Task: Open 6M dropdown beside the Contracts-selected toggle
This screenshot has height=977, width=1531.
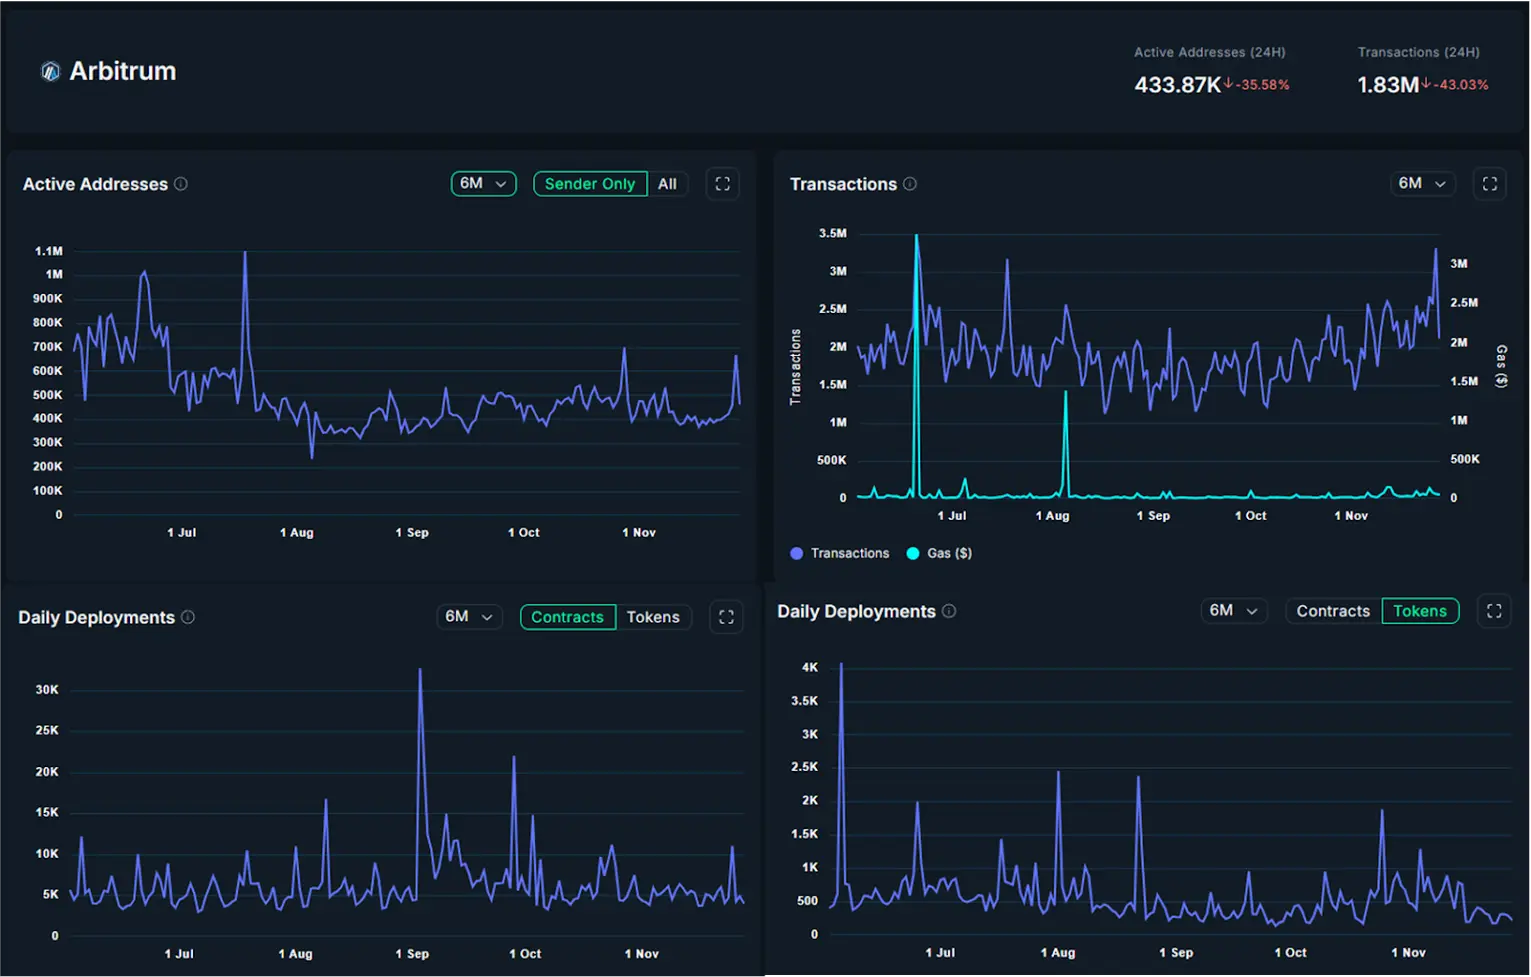Action: pos(469,617)
